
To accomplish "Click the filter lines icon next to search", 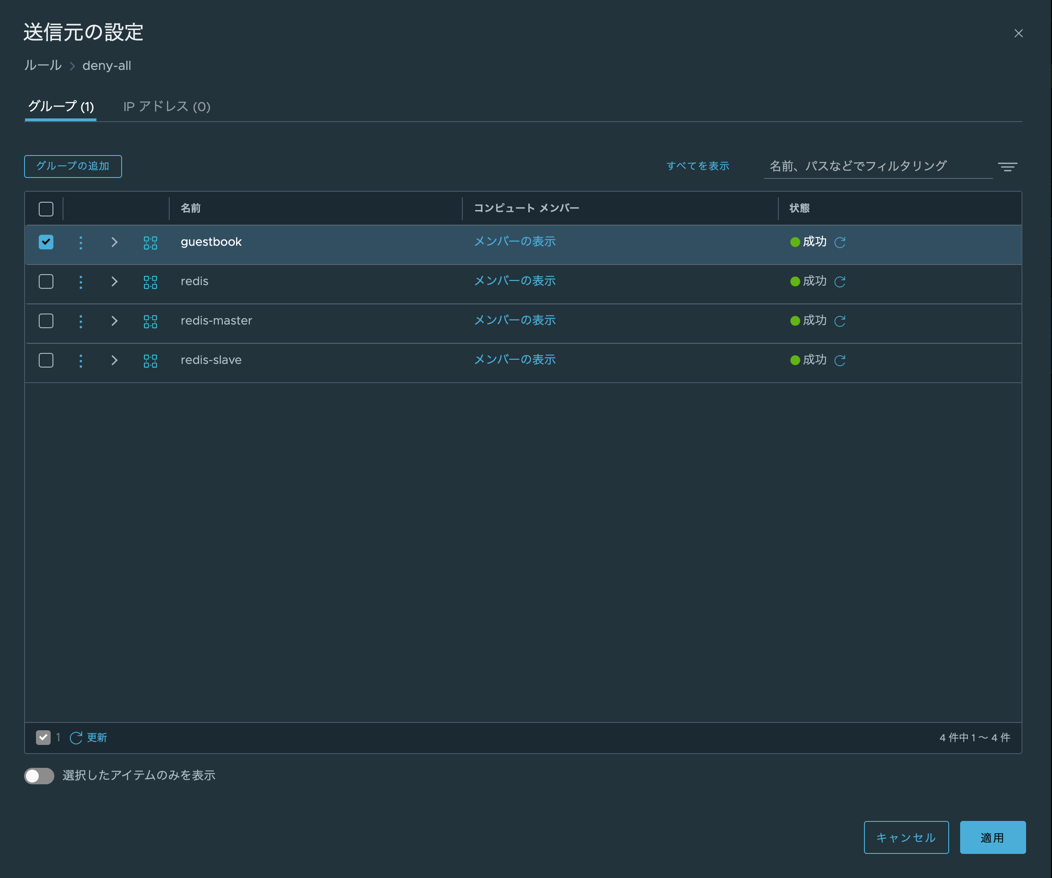I will coord(1007,167).
